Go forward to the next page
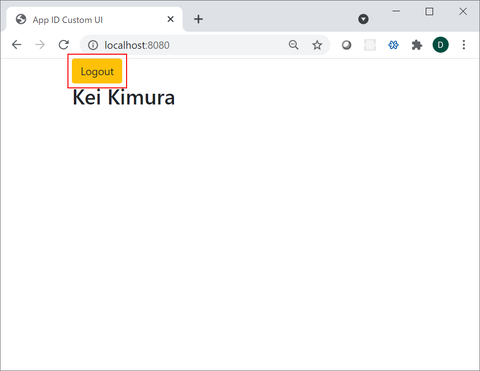 [40, 45]
